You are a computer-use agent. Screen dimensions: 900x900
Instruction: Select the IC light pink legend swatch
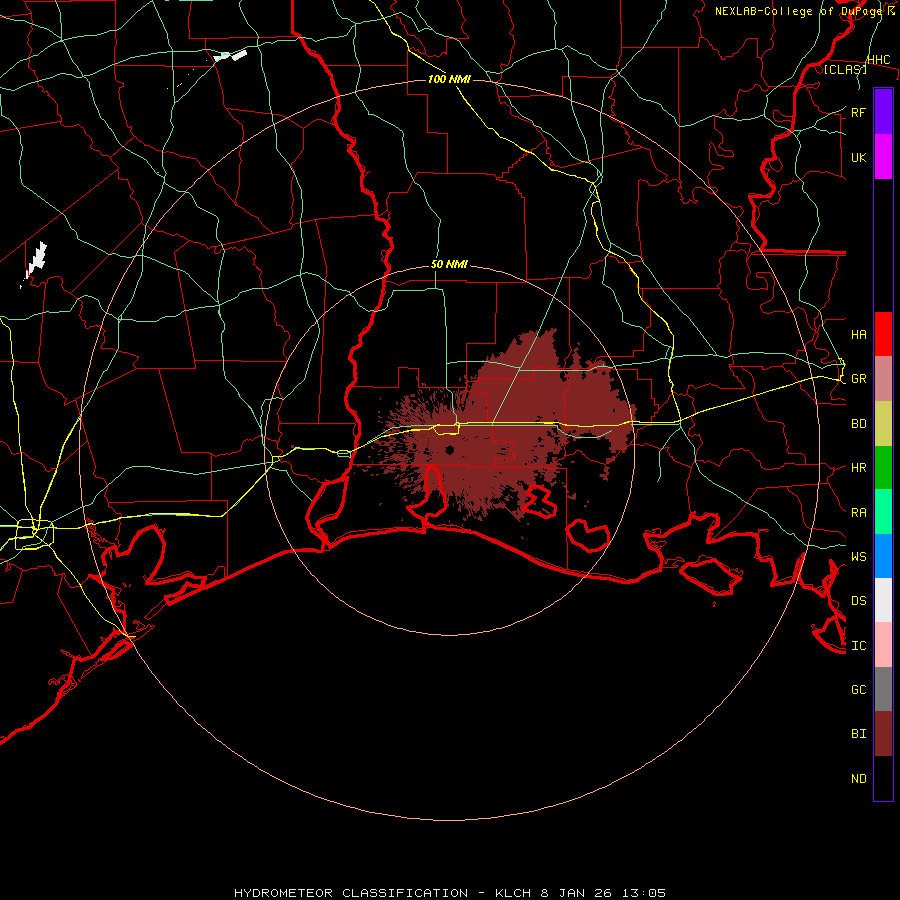883,645
